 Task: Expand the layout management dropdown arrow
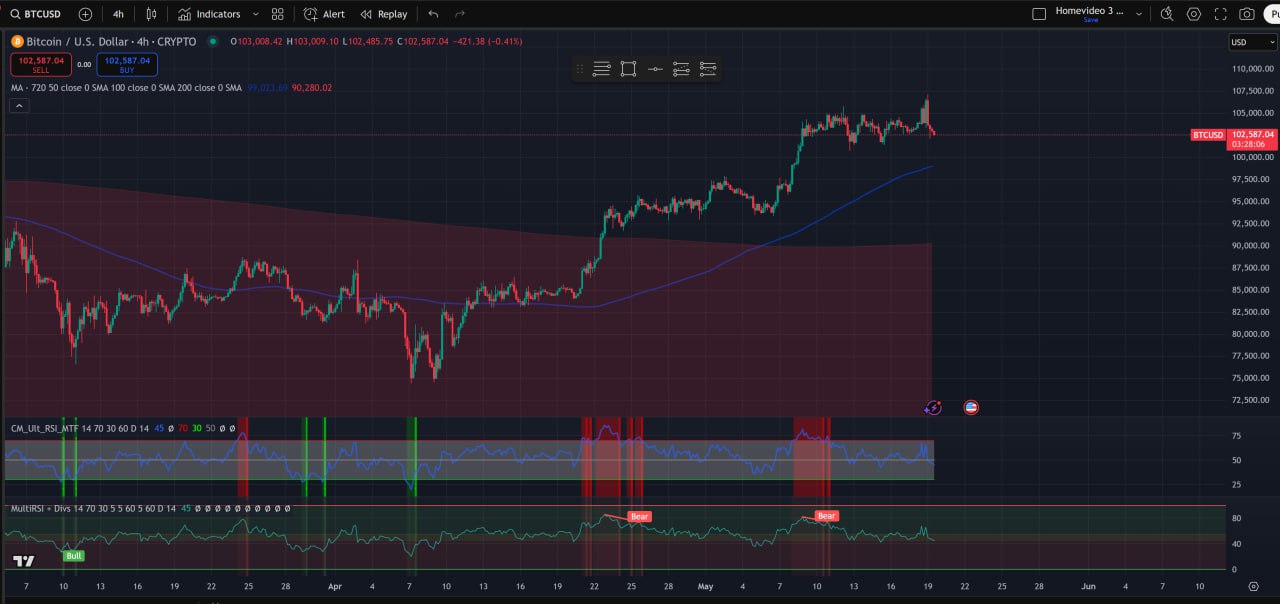(x=1139, y=14)
